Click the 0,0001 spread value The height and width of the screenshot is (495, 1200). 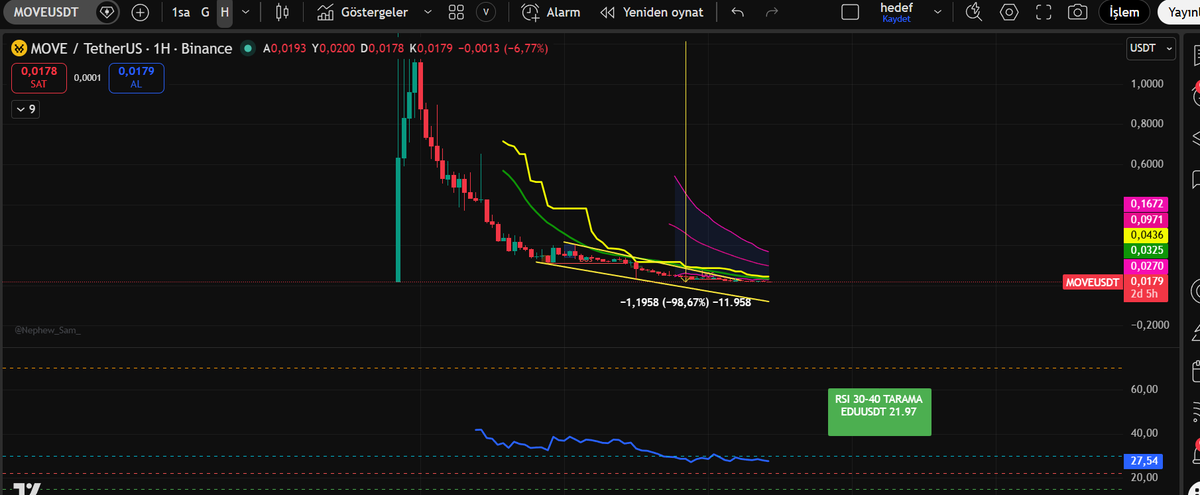pyautogui.click(x=88, y=77)
